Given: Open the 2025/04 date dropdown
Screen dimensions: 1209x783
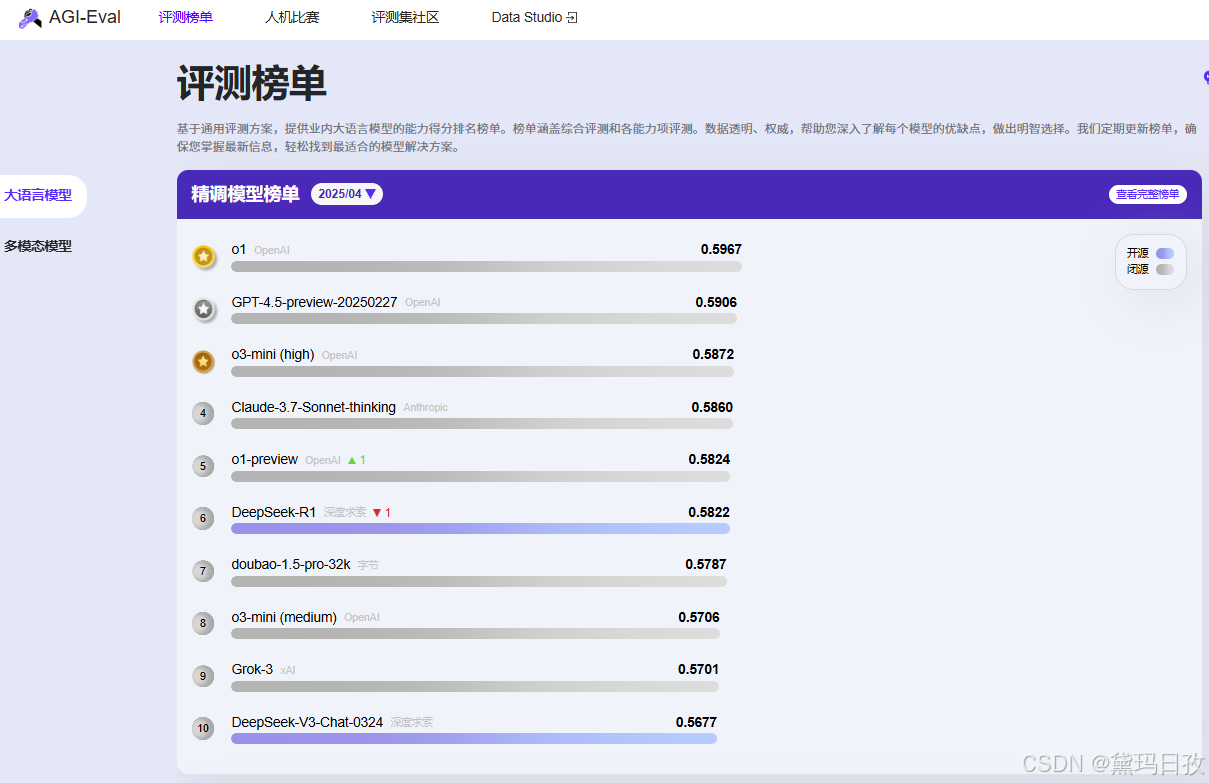Looking at the screenshot, I should (347, 194).
